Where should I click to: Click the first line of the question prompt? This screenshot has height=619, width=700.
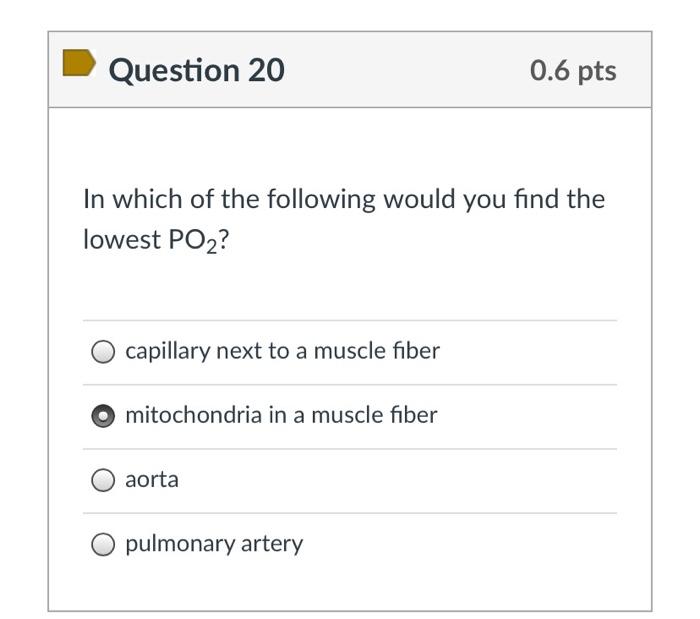344,199
